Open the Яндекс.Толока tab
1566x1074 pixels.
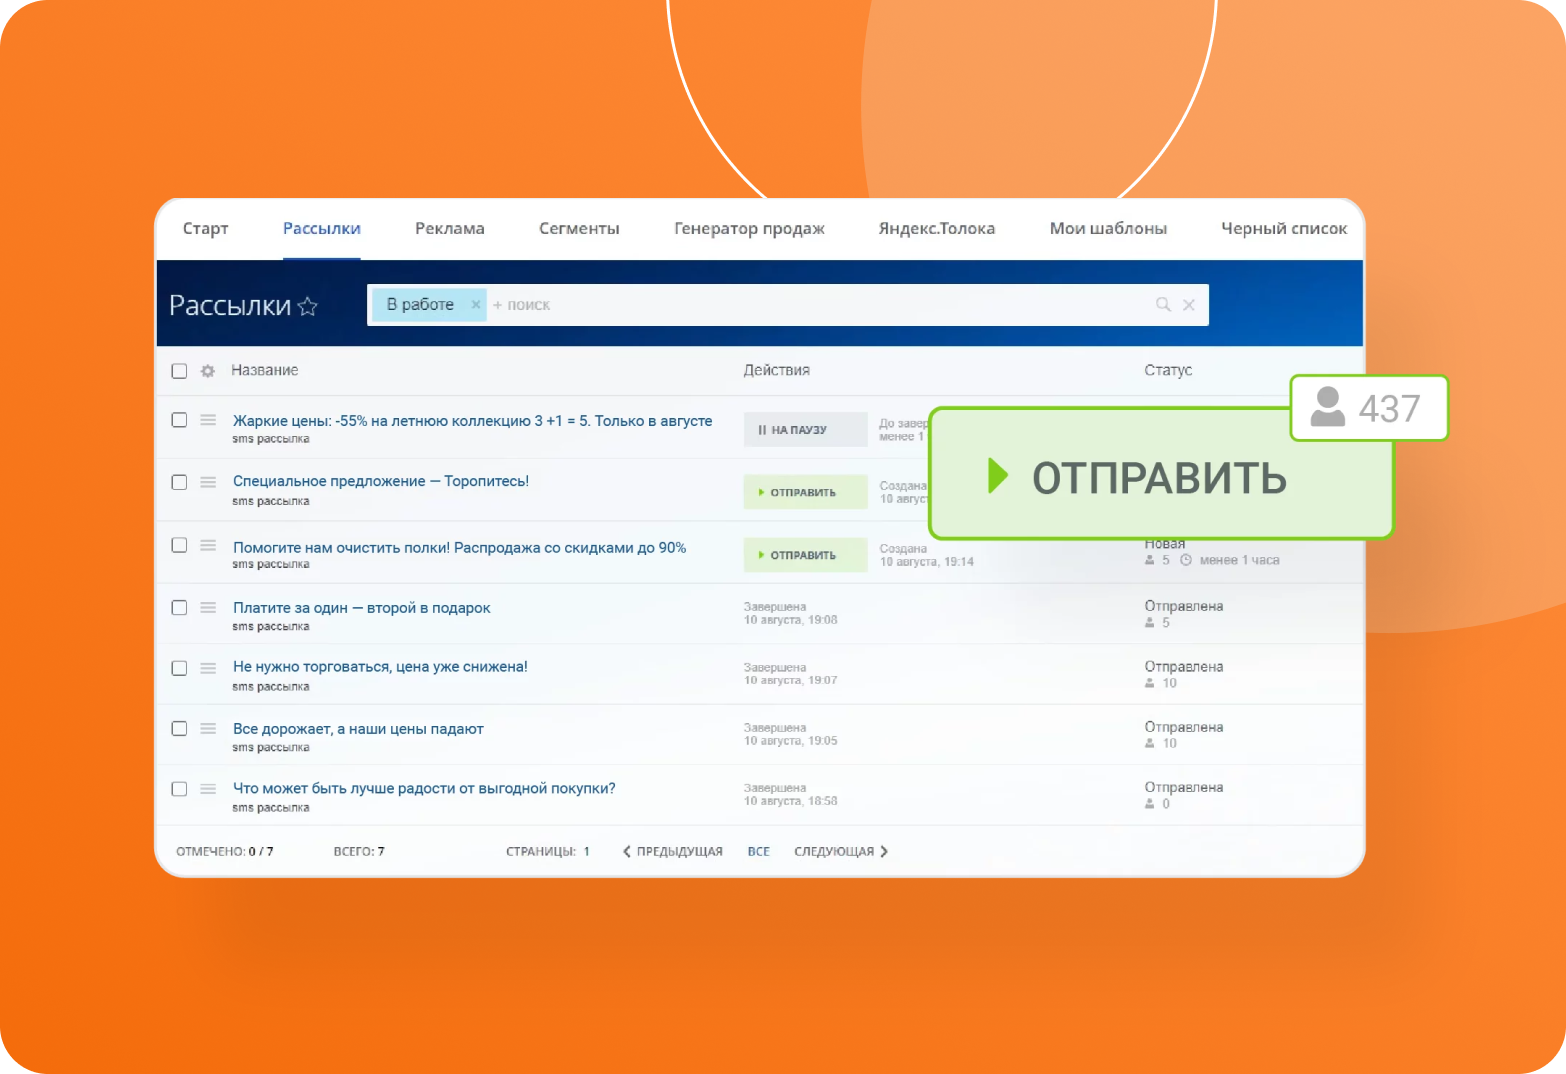(936, 229)
